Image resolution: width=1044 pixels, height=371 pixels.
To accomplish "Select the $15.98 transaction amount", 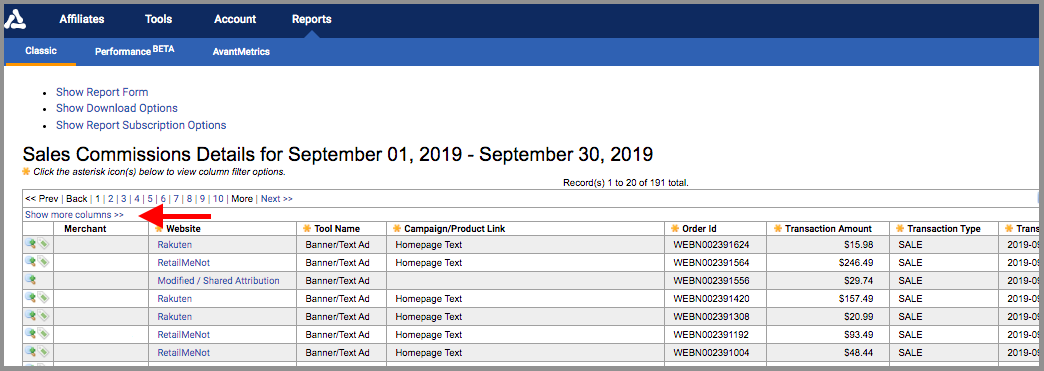I will [x=858, y=244].
